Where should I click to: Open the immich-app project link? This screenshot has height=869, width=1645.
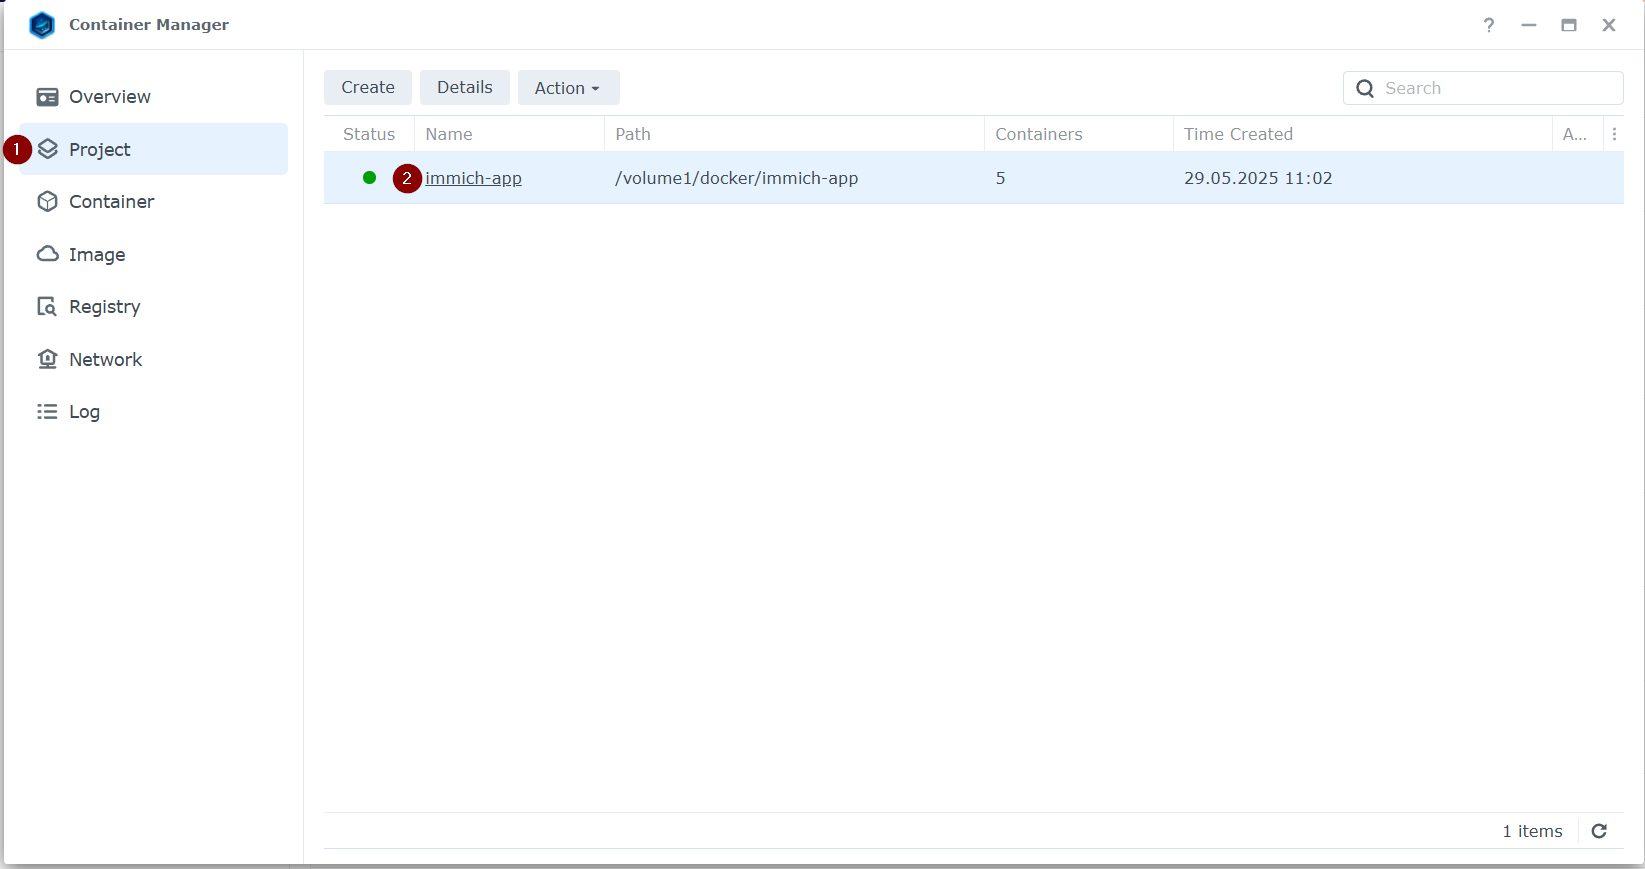(474, 178)
